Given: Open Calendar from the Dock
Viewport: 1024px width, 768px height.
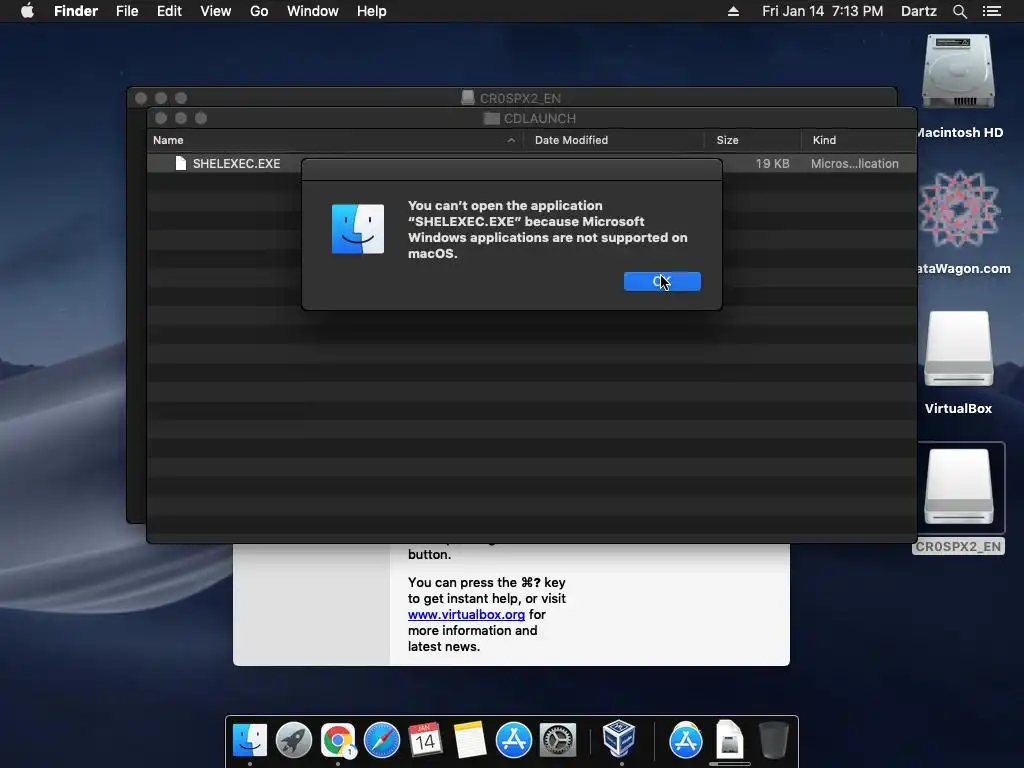Looking at the screenshot, I should point(425,740).
